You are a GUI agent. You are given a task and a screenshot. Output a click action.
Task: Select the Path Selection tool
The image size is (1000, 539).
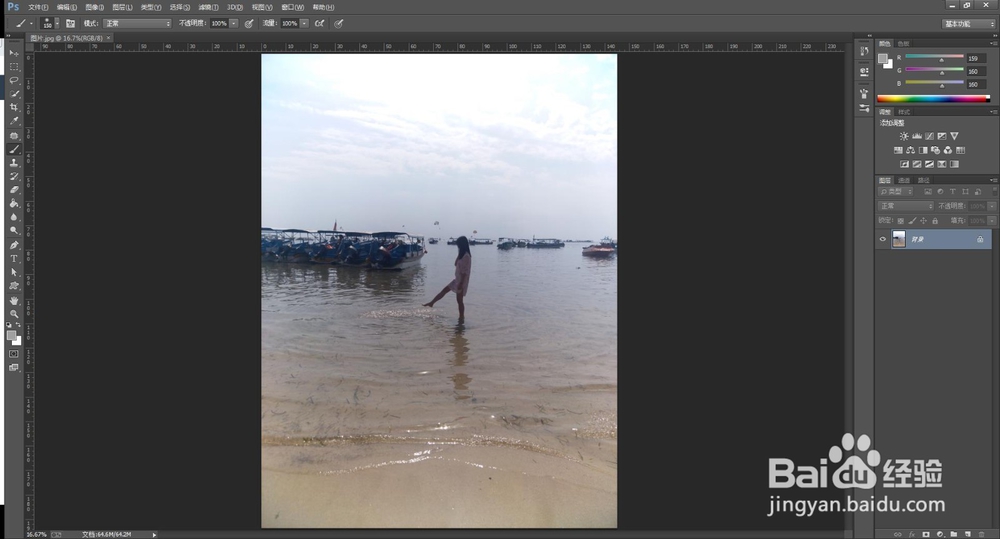(x=14, y=272)
